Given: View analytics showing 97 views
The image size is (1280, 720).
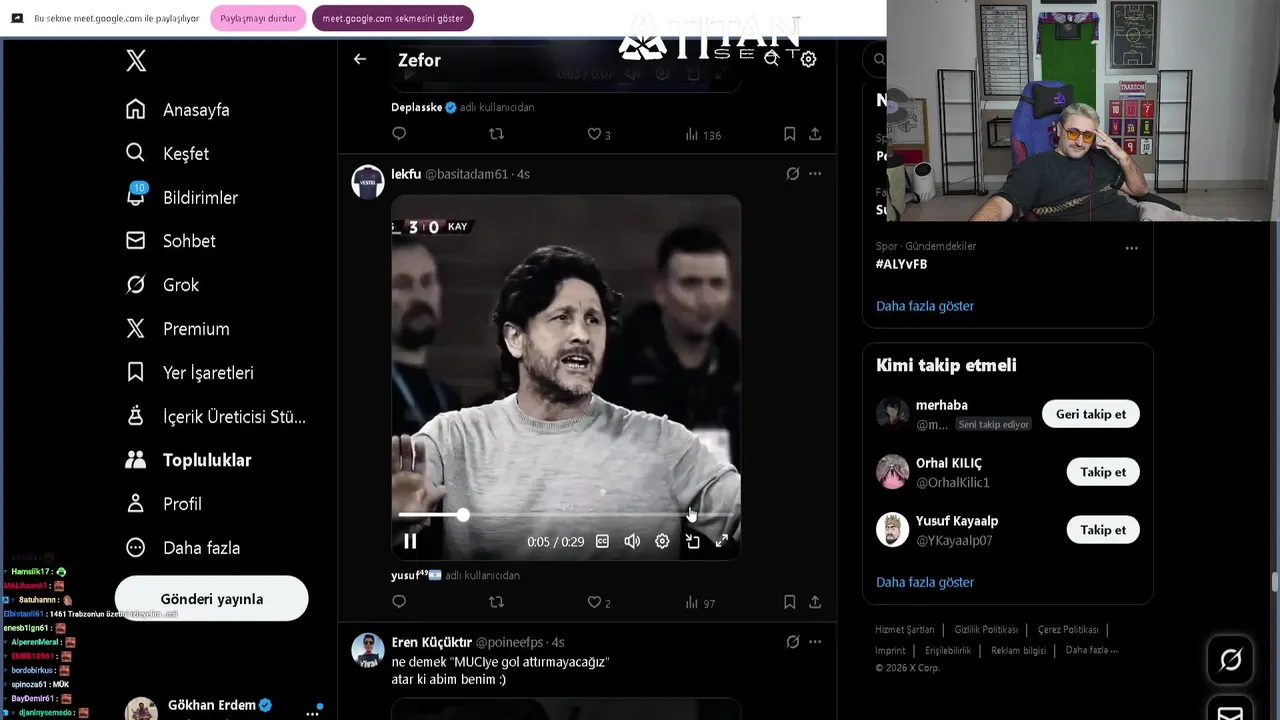Looking at the screenshot, I should point(700,603).
